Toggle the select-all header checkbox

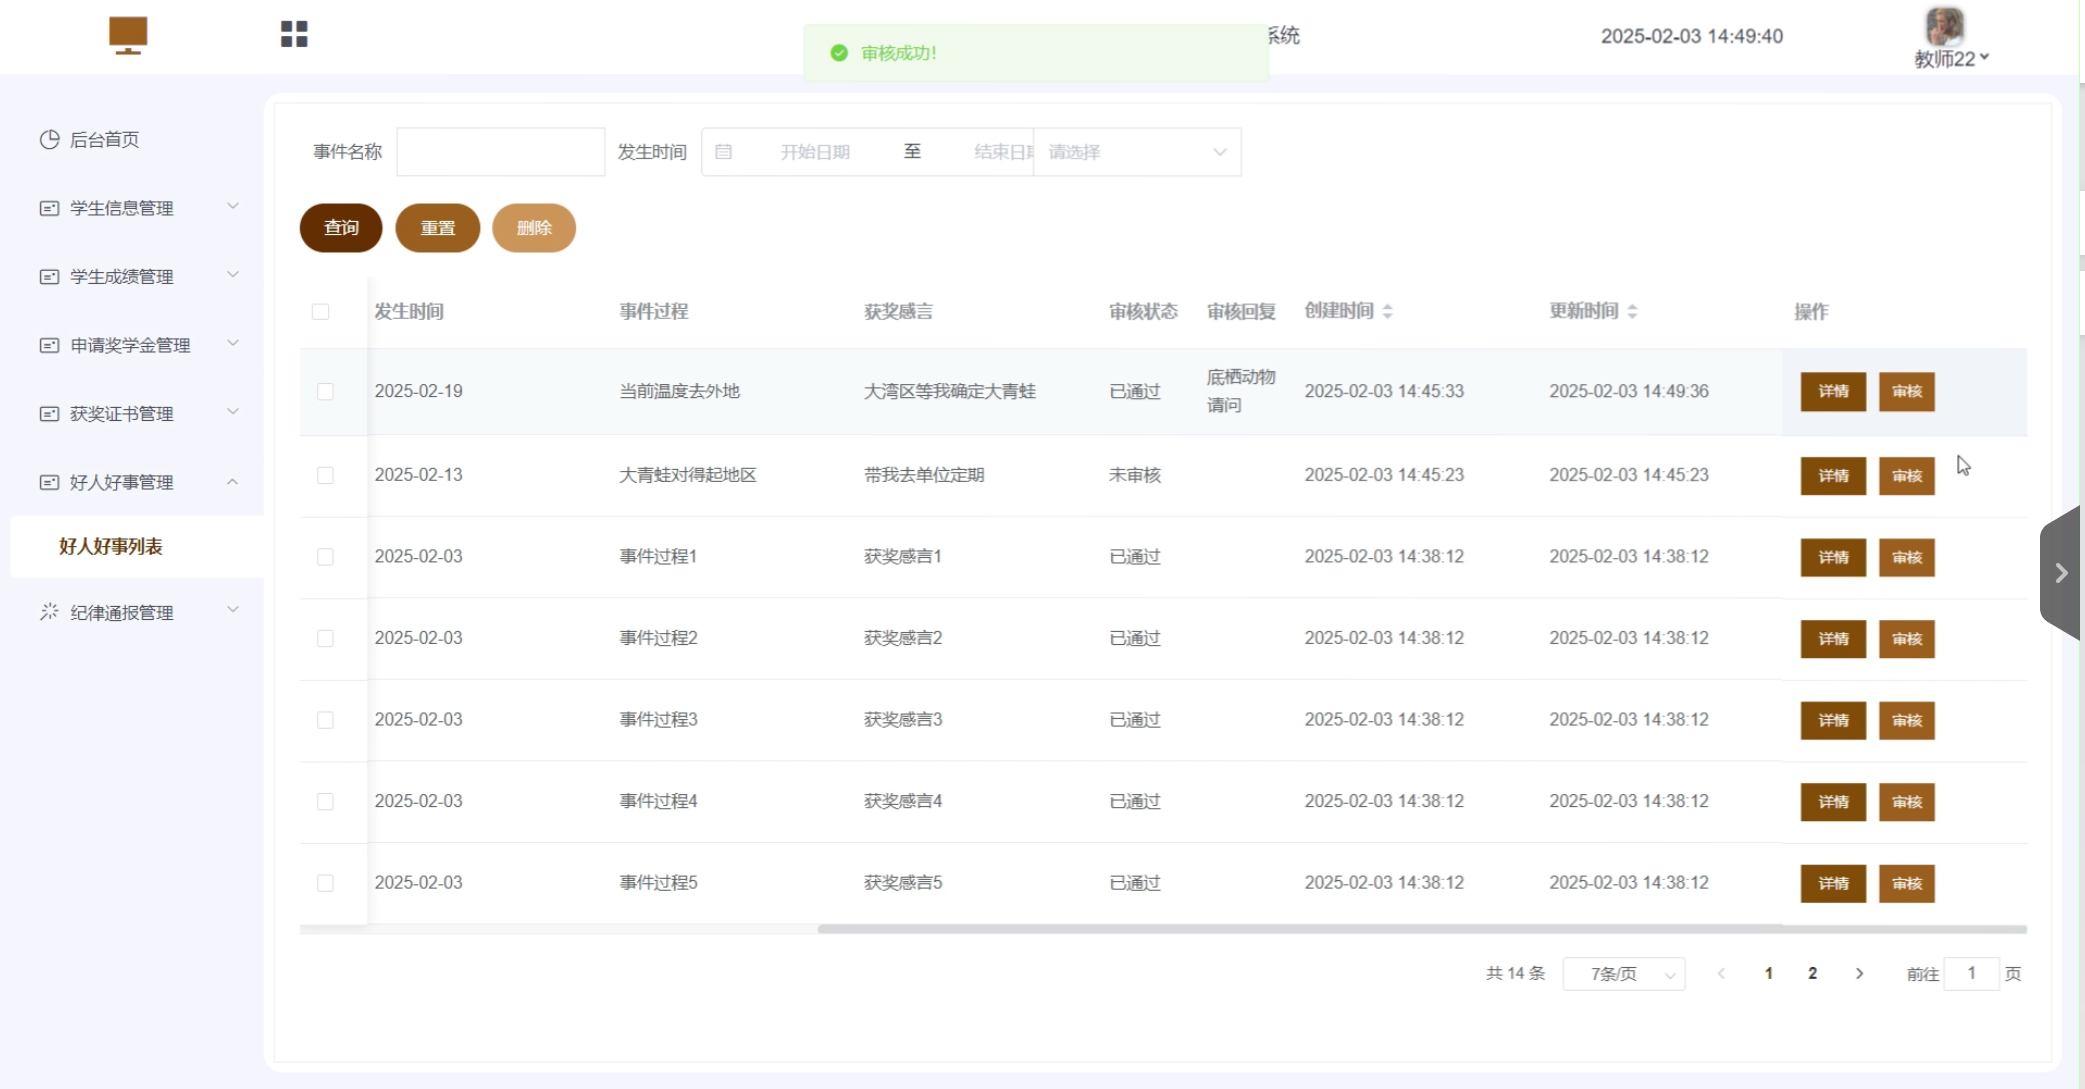(320, 312)
